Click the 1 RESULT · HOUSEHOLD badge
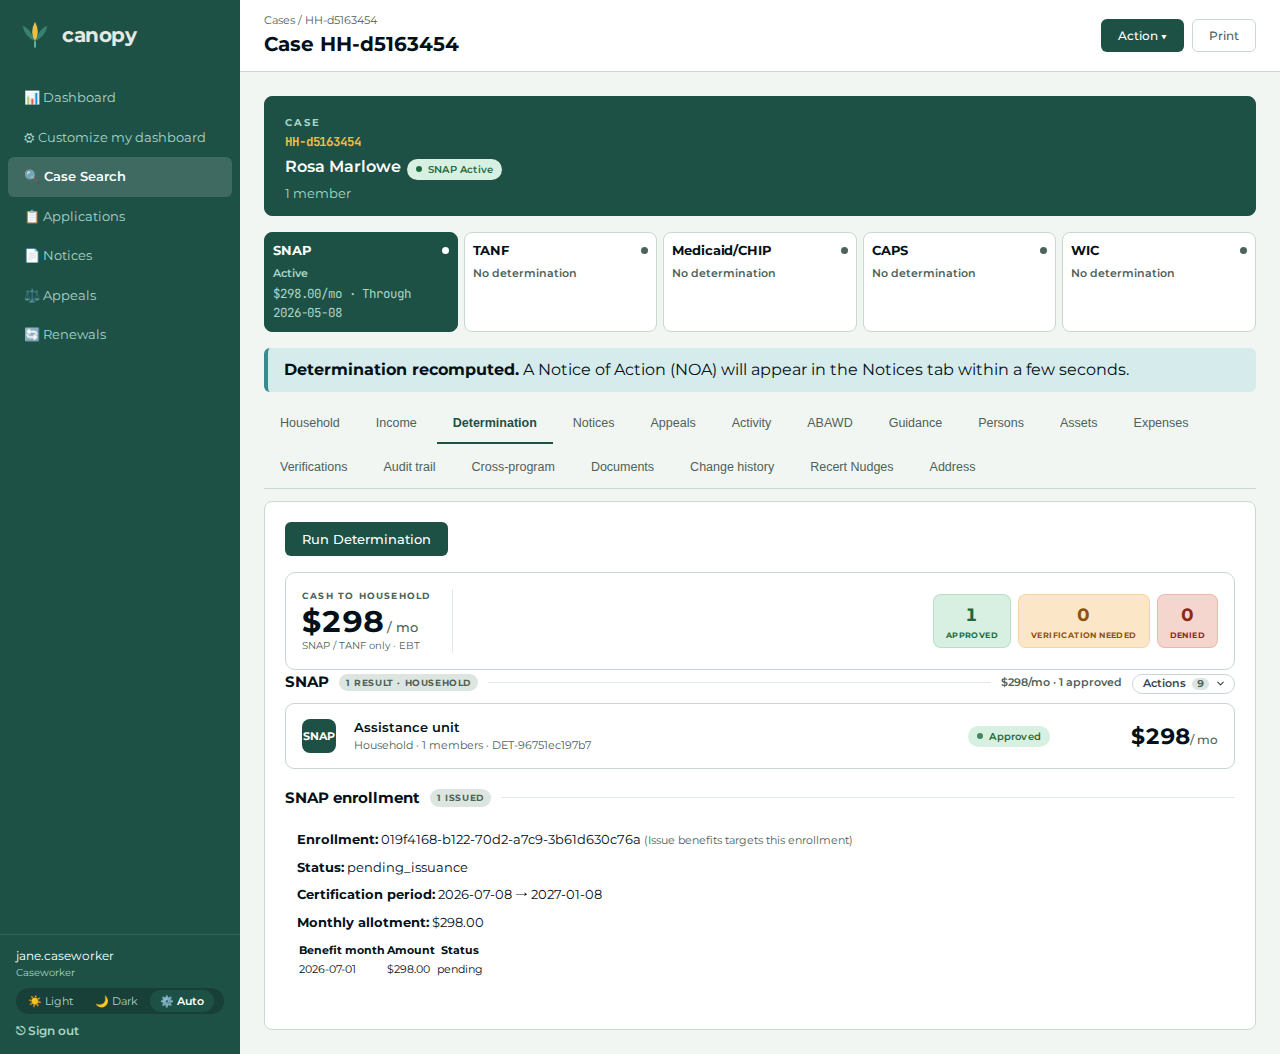Image resolution: width=1280 pixels, height=1054 pixels. [408, 683]
